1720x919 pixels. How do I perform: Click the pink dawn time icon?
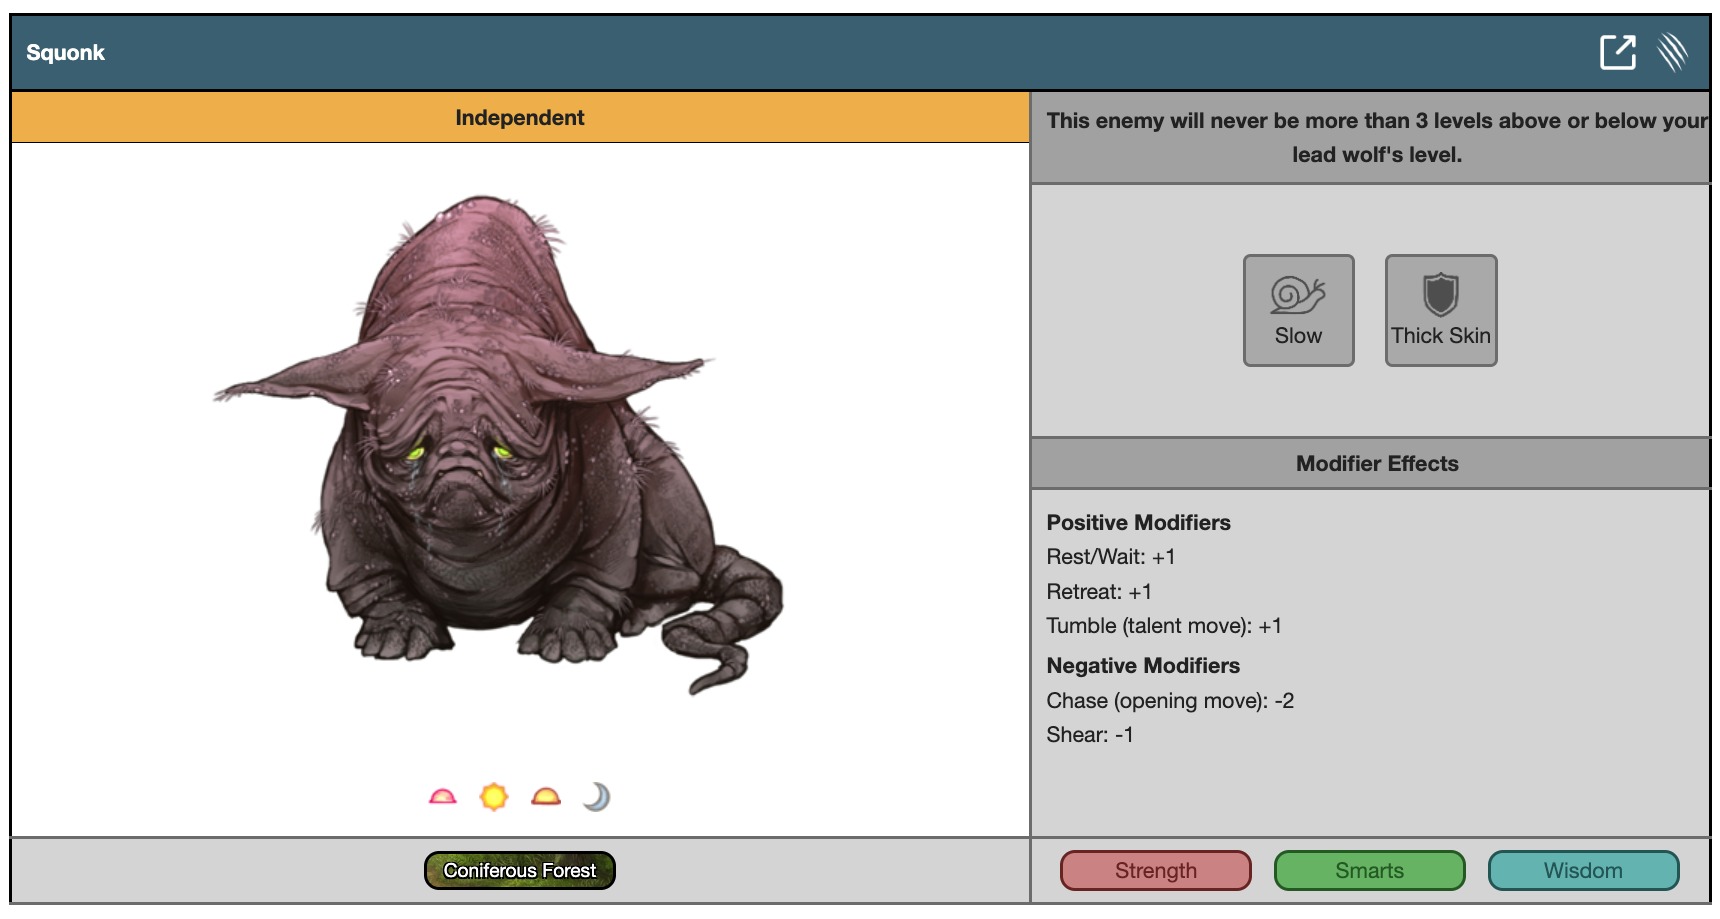tap(442, 797)
